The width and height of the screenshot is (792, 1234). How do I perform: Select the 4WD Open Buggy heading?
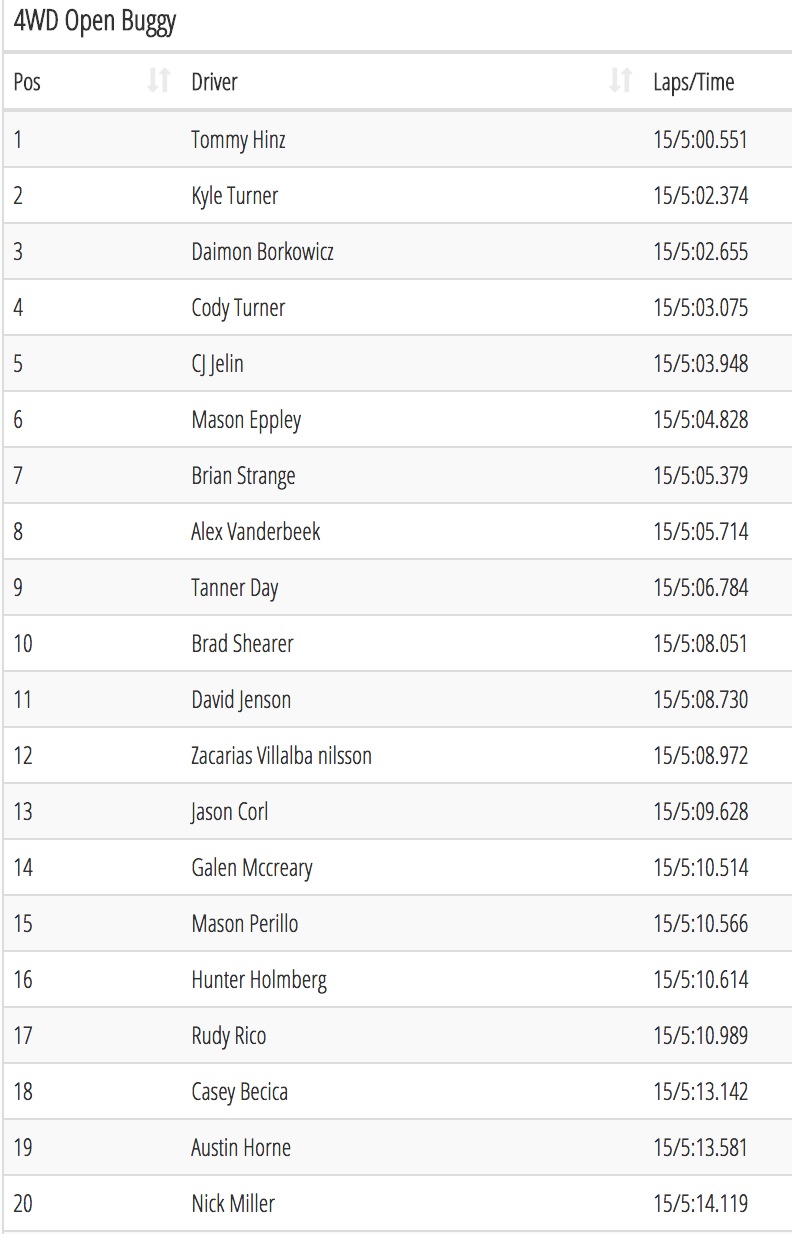click(x=95, y=23)
